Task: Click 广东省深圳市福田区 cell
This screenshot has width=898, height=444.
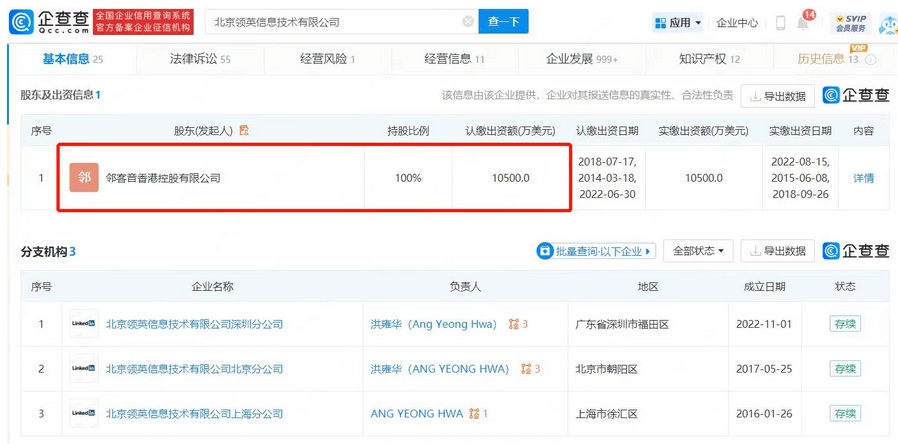Action: [622, 324]
